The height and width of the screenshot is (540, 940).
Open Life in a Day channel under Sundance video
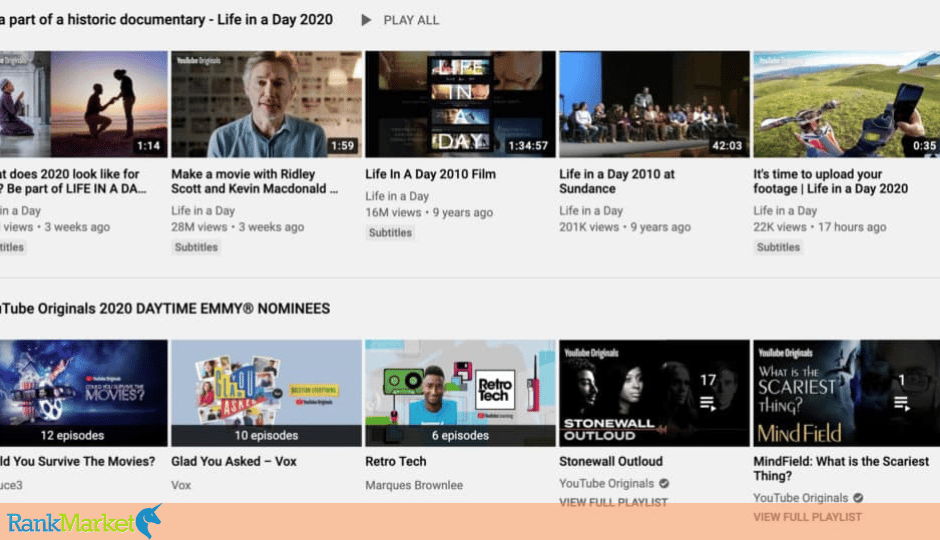(590, 211)
